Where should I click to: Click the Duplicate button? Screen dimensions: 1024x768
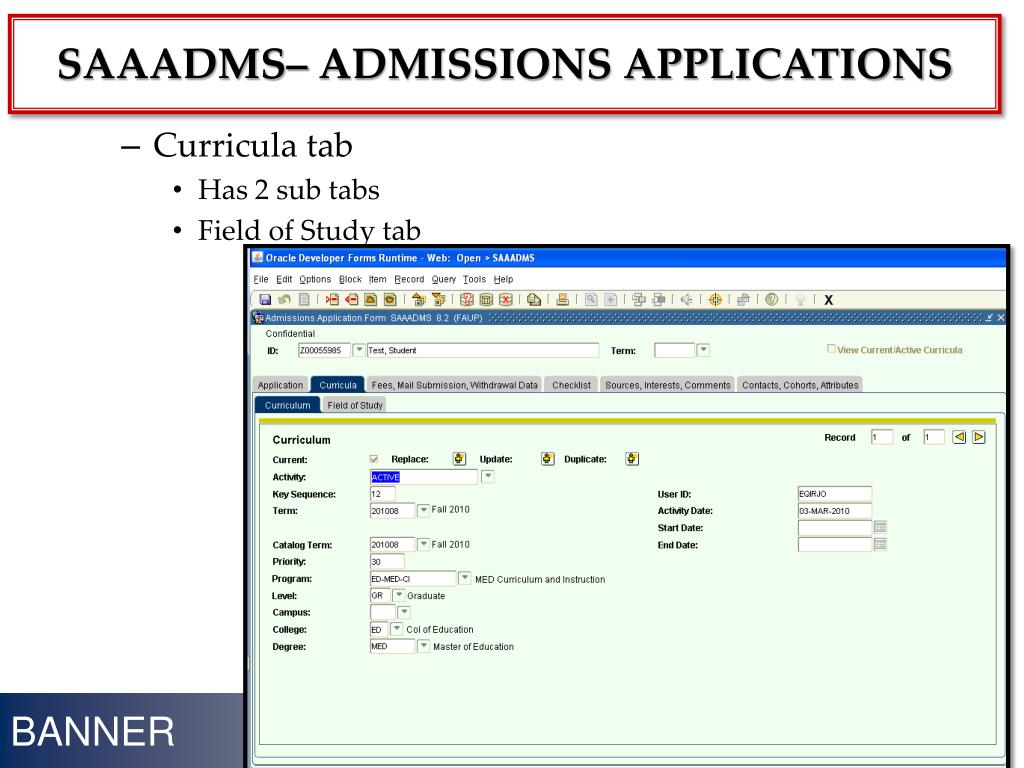(632, 459)
